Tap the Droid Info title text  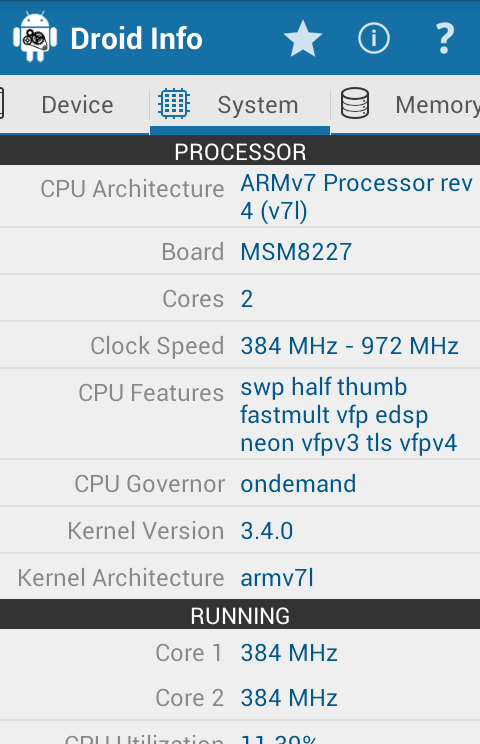point(136,38)
